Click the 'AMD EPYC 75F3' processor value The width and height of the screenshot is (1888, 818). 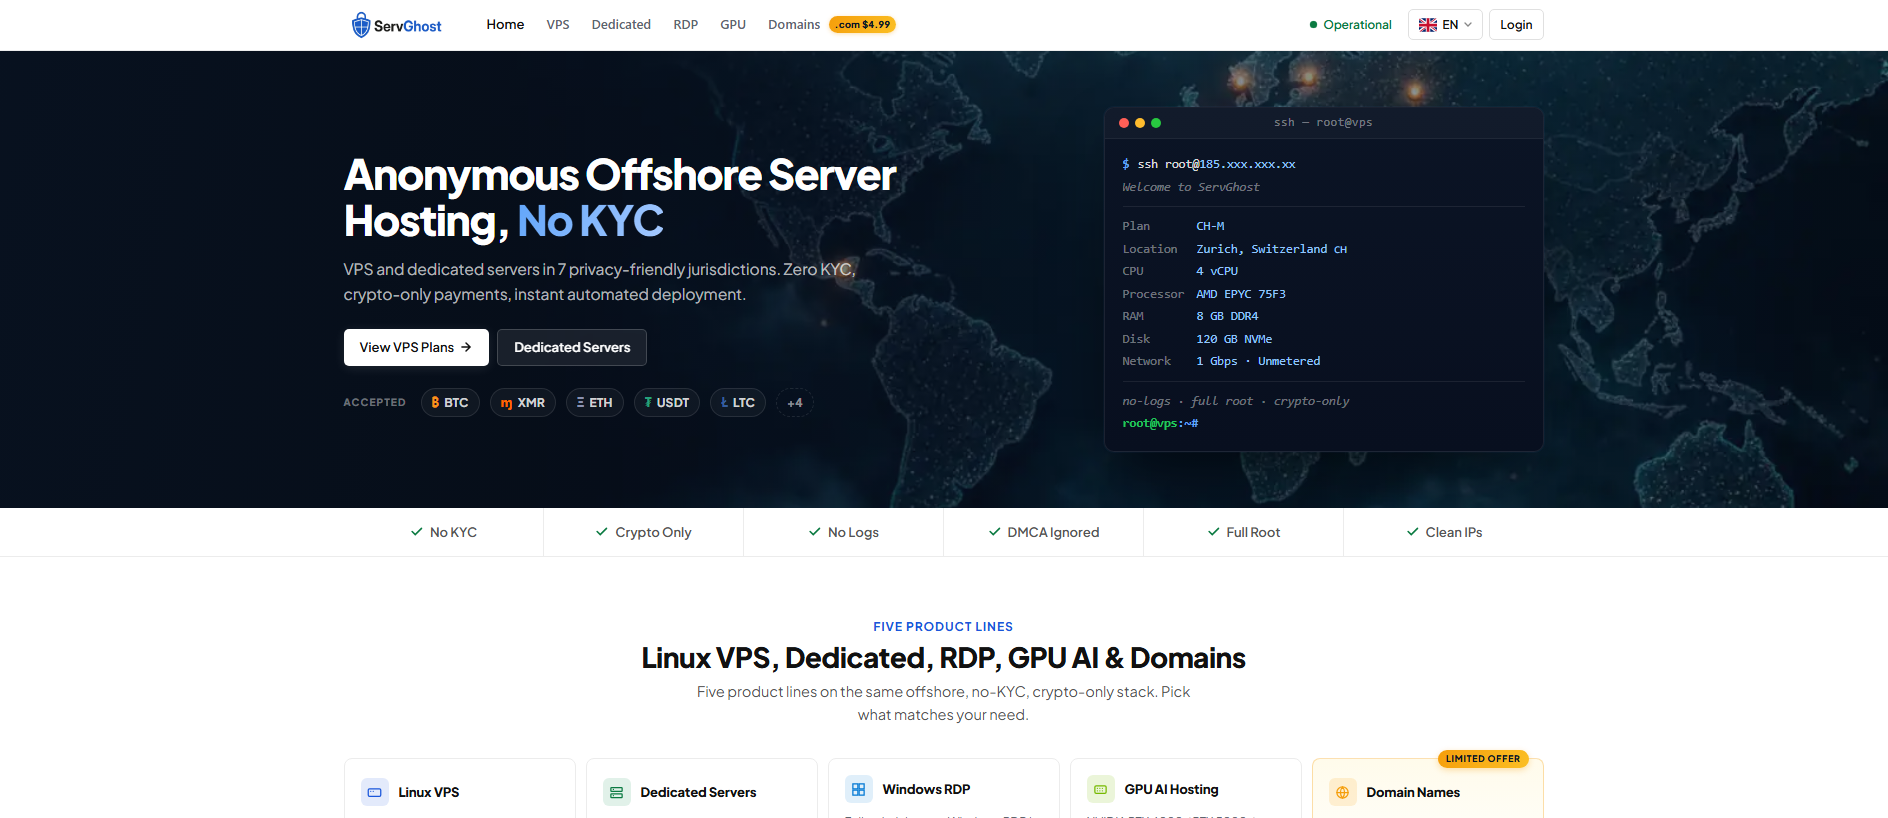coord(1241,294)
